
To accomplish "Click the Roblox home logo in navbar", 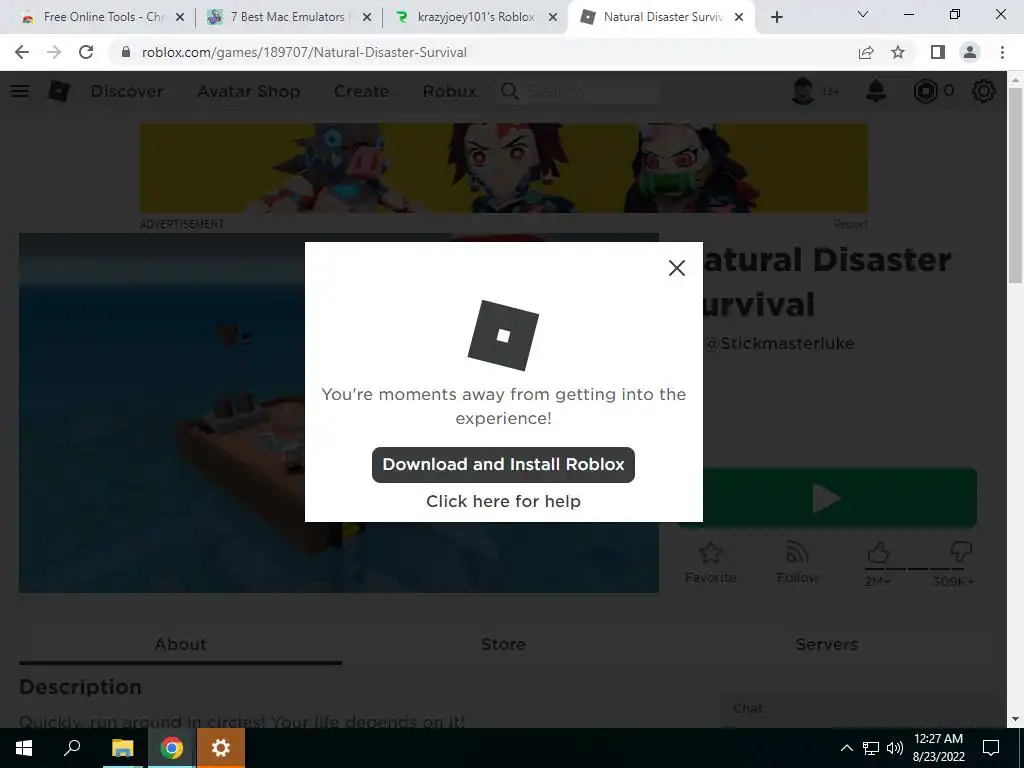I will click(x=58, y=91).
